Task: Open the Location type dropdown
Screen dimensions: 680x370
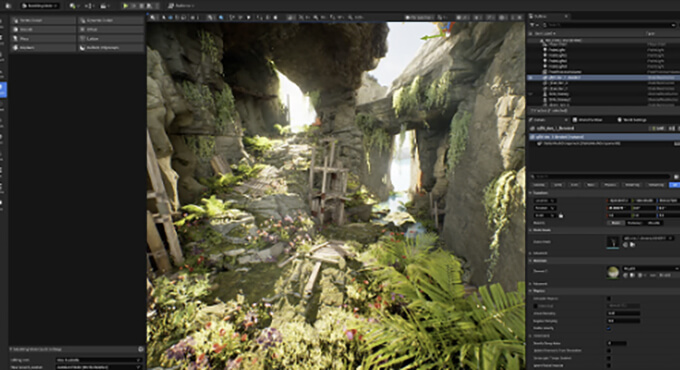Action: [x=544, y=201]
